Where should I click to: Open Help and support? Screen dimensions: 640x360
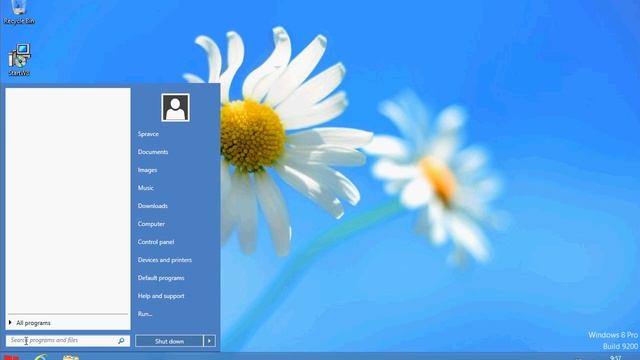pyautogui.click(x=161, y=296)
